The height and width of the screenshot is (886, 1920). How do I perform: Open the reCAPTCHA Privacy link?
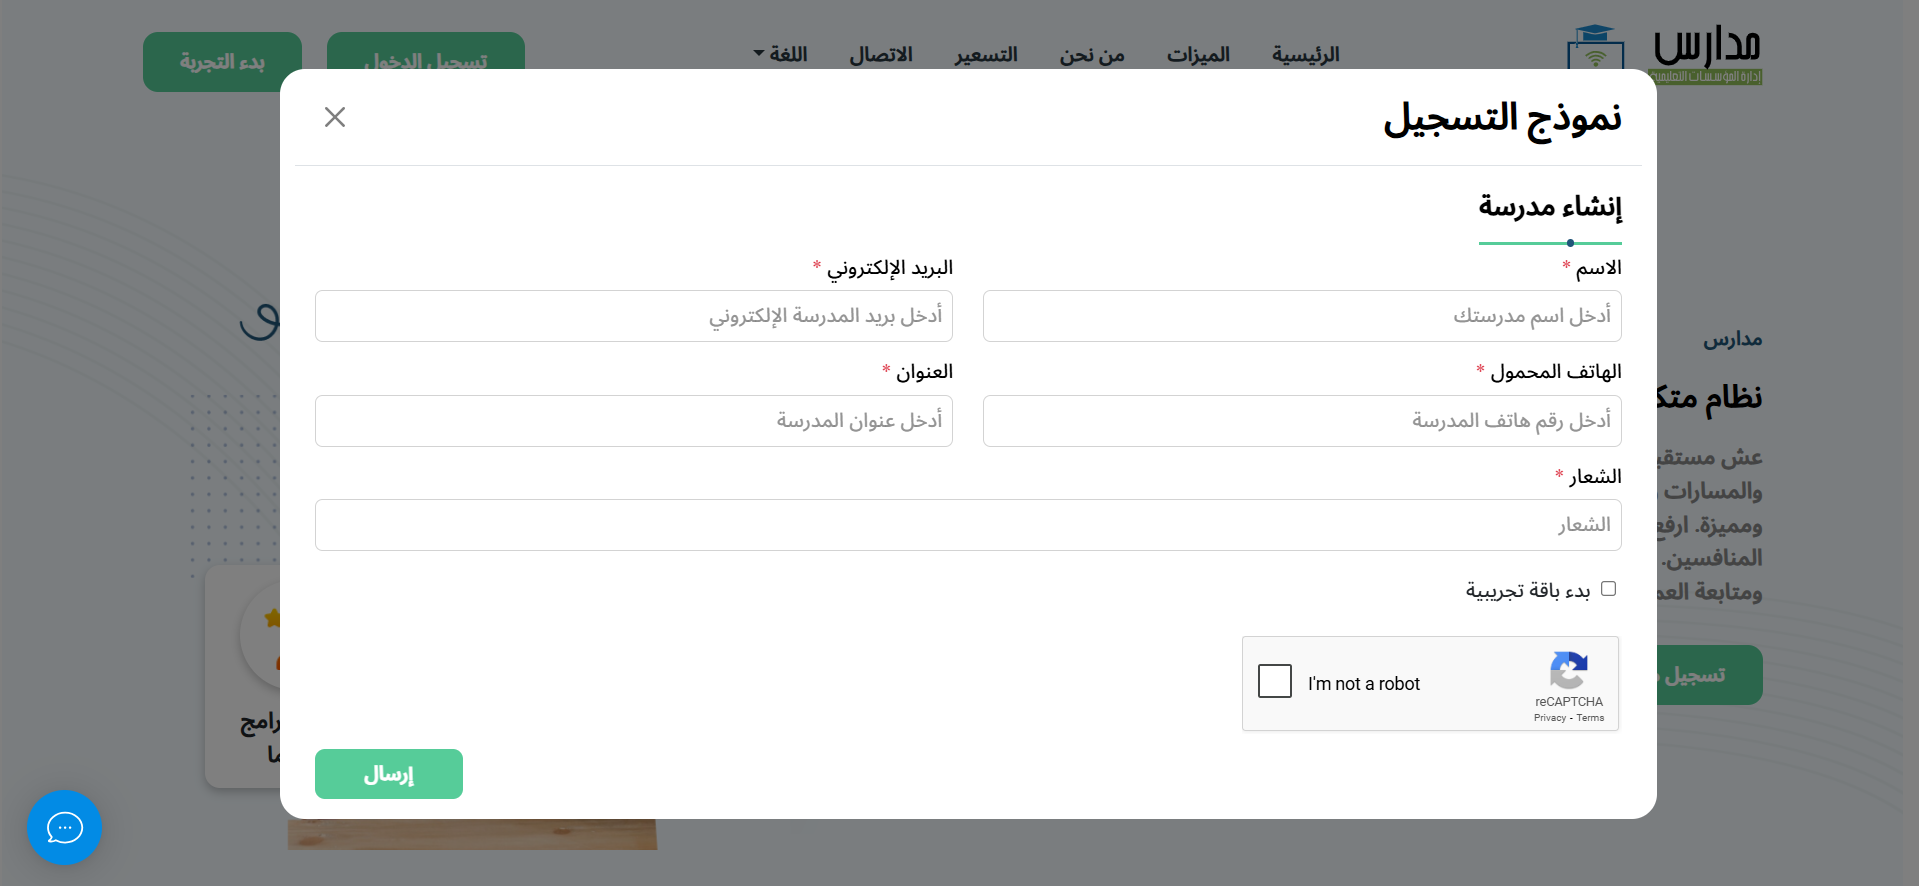pyautogui.click(x=1550, y=718)
